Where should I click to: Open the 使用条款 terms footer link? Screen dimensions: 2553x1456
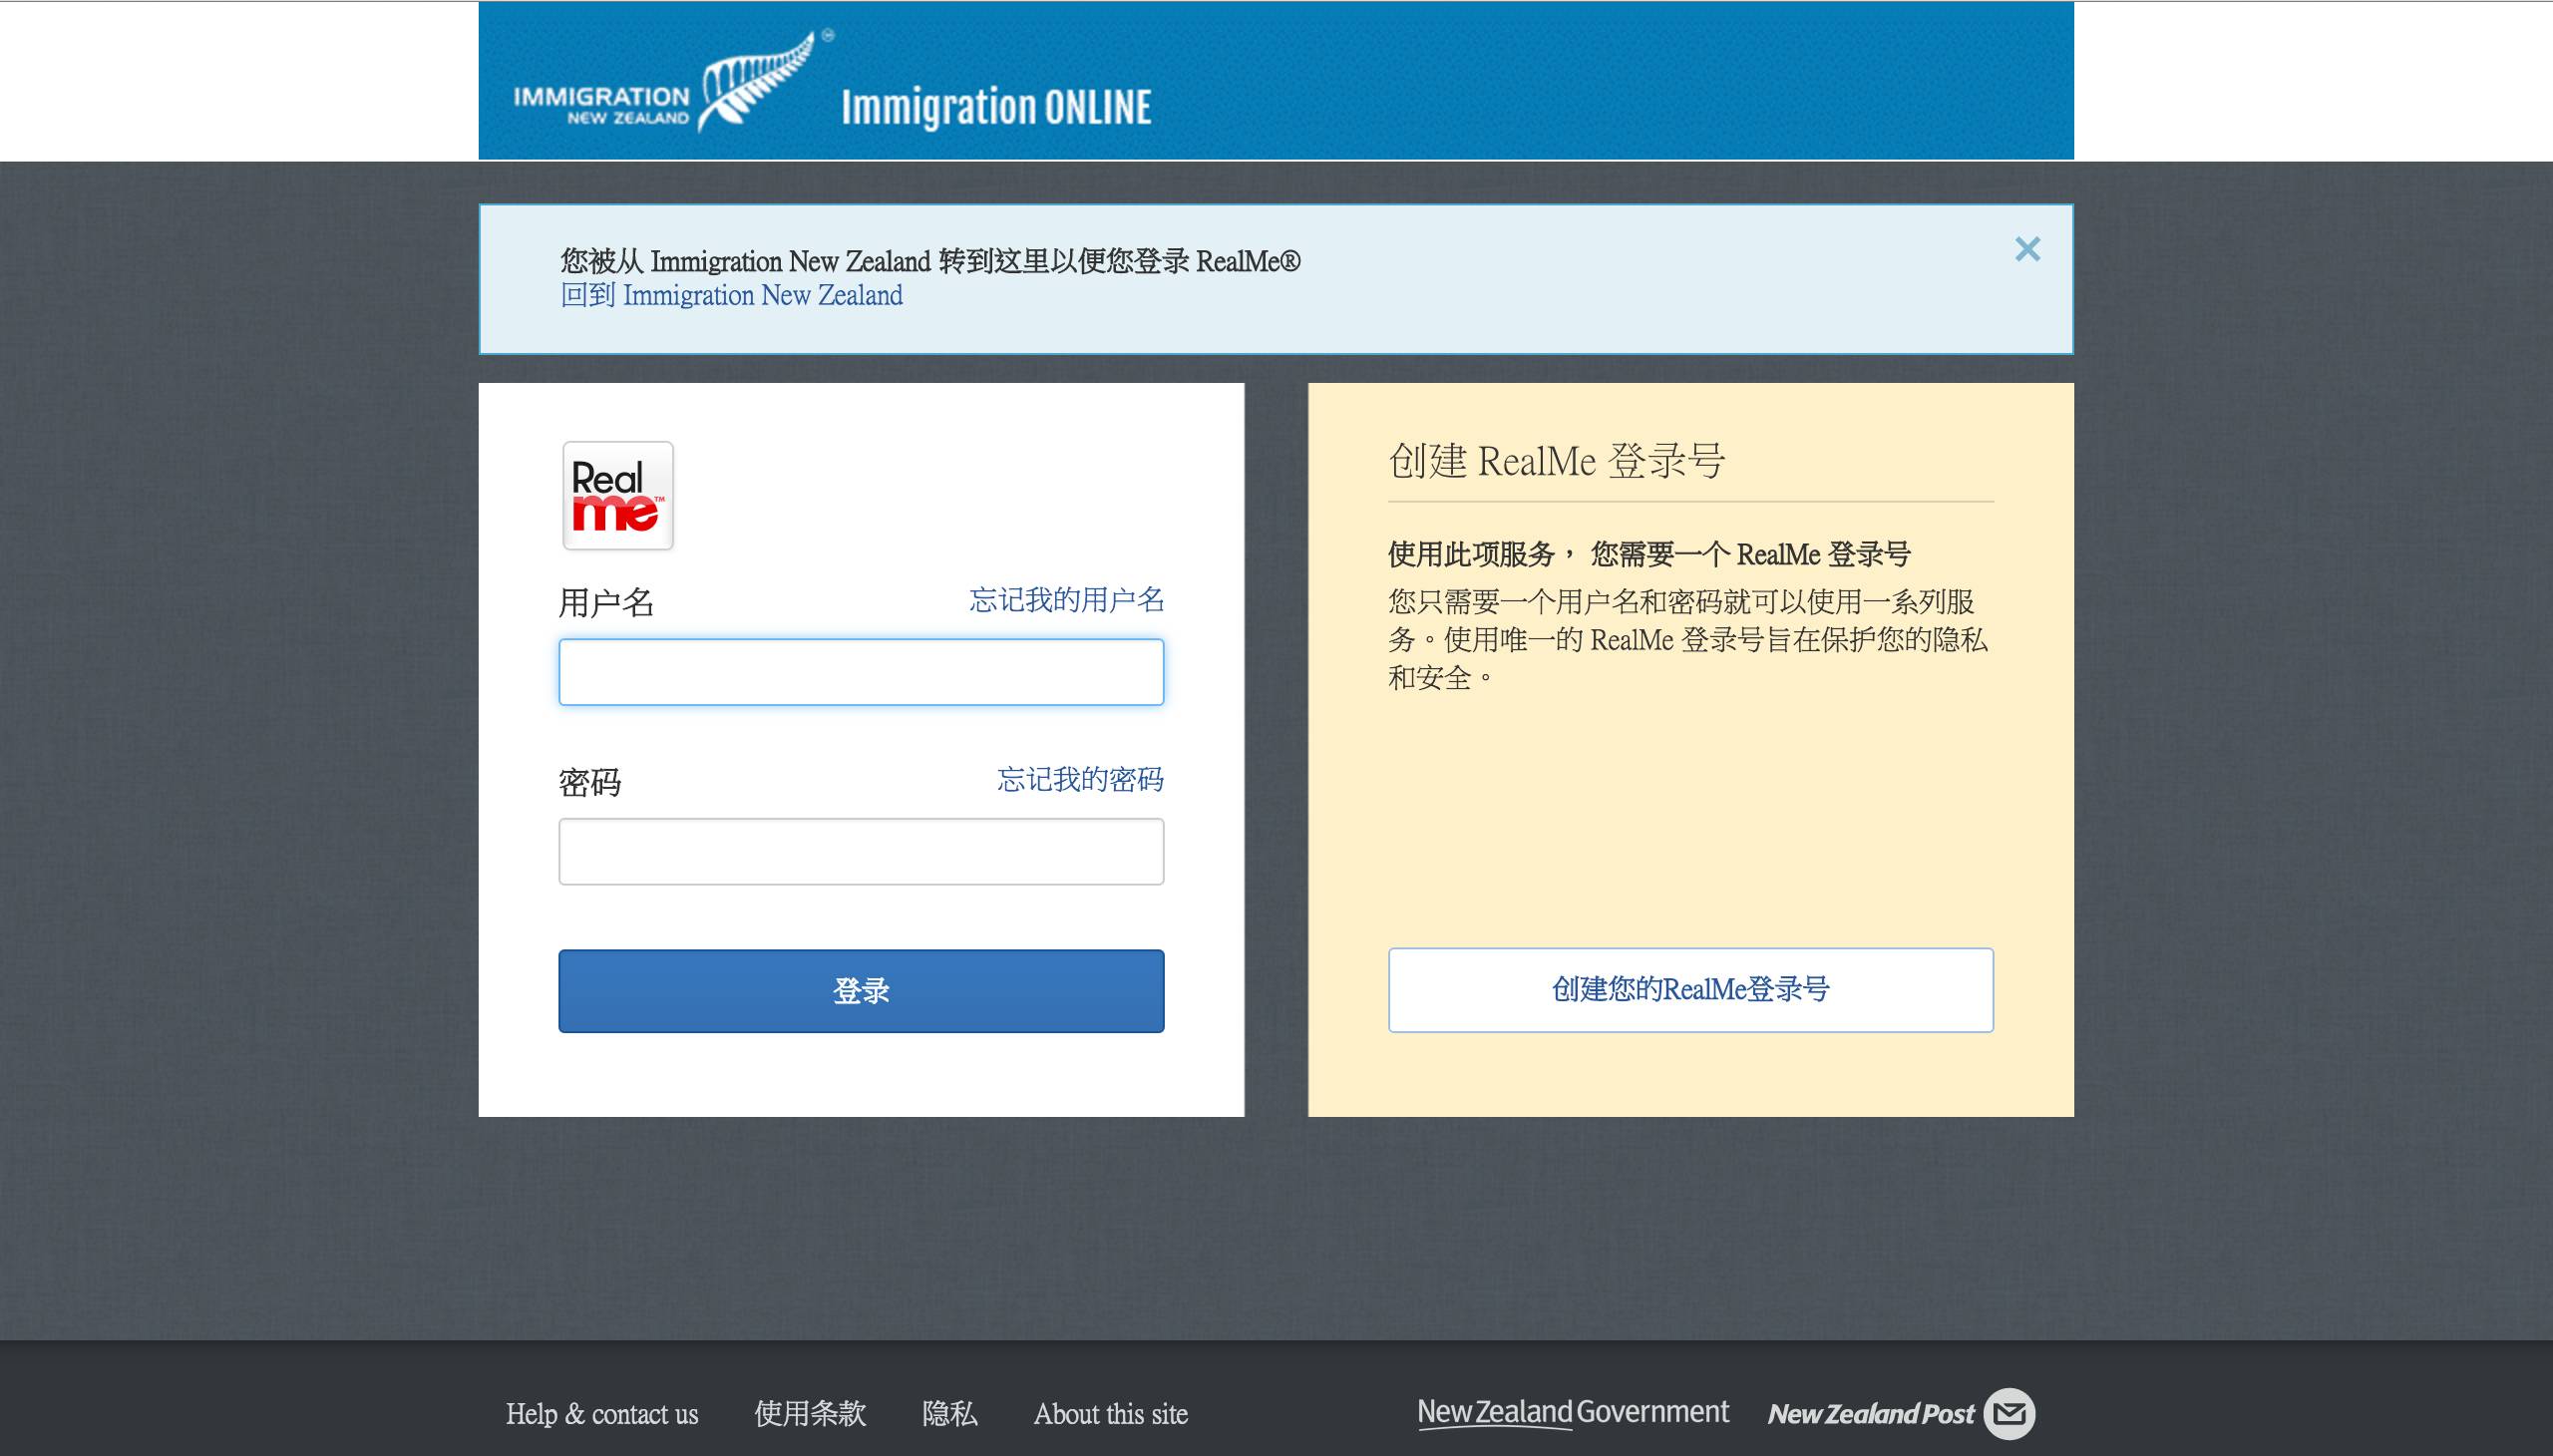click(x=810, y=1414)
